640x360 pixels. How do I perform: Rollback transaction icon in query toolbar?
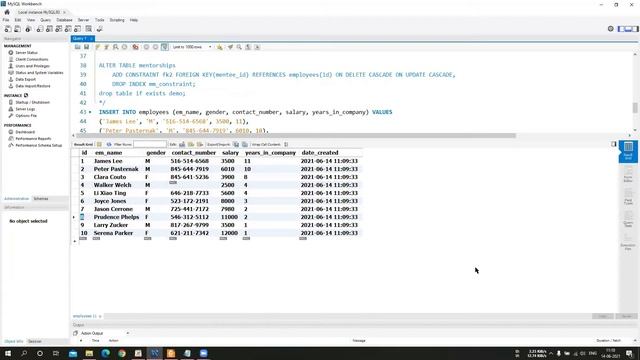point(156,47)
